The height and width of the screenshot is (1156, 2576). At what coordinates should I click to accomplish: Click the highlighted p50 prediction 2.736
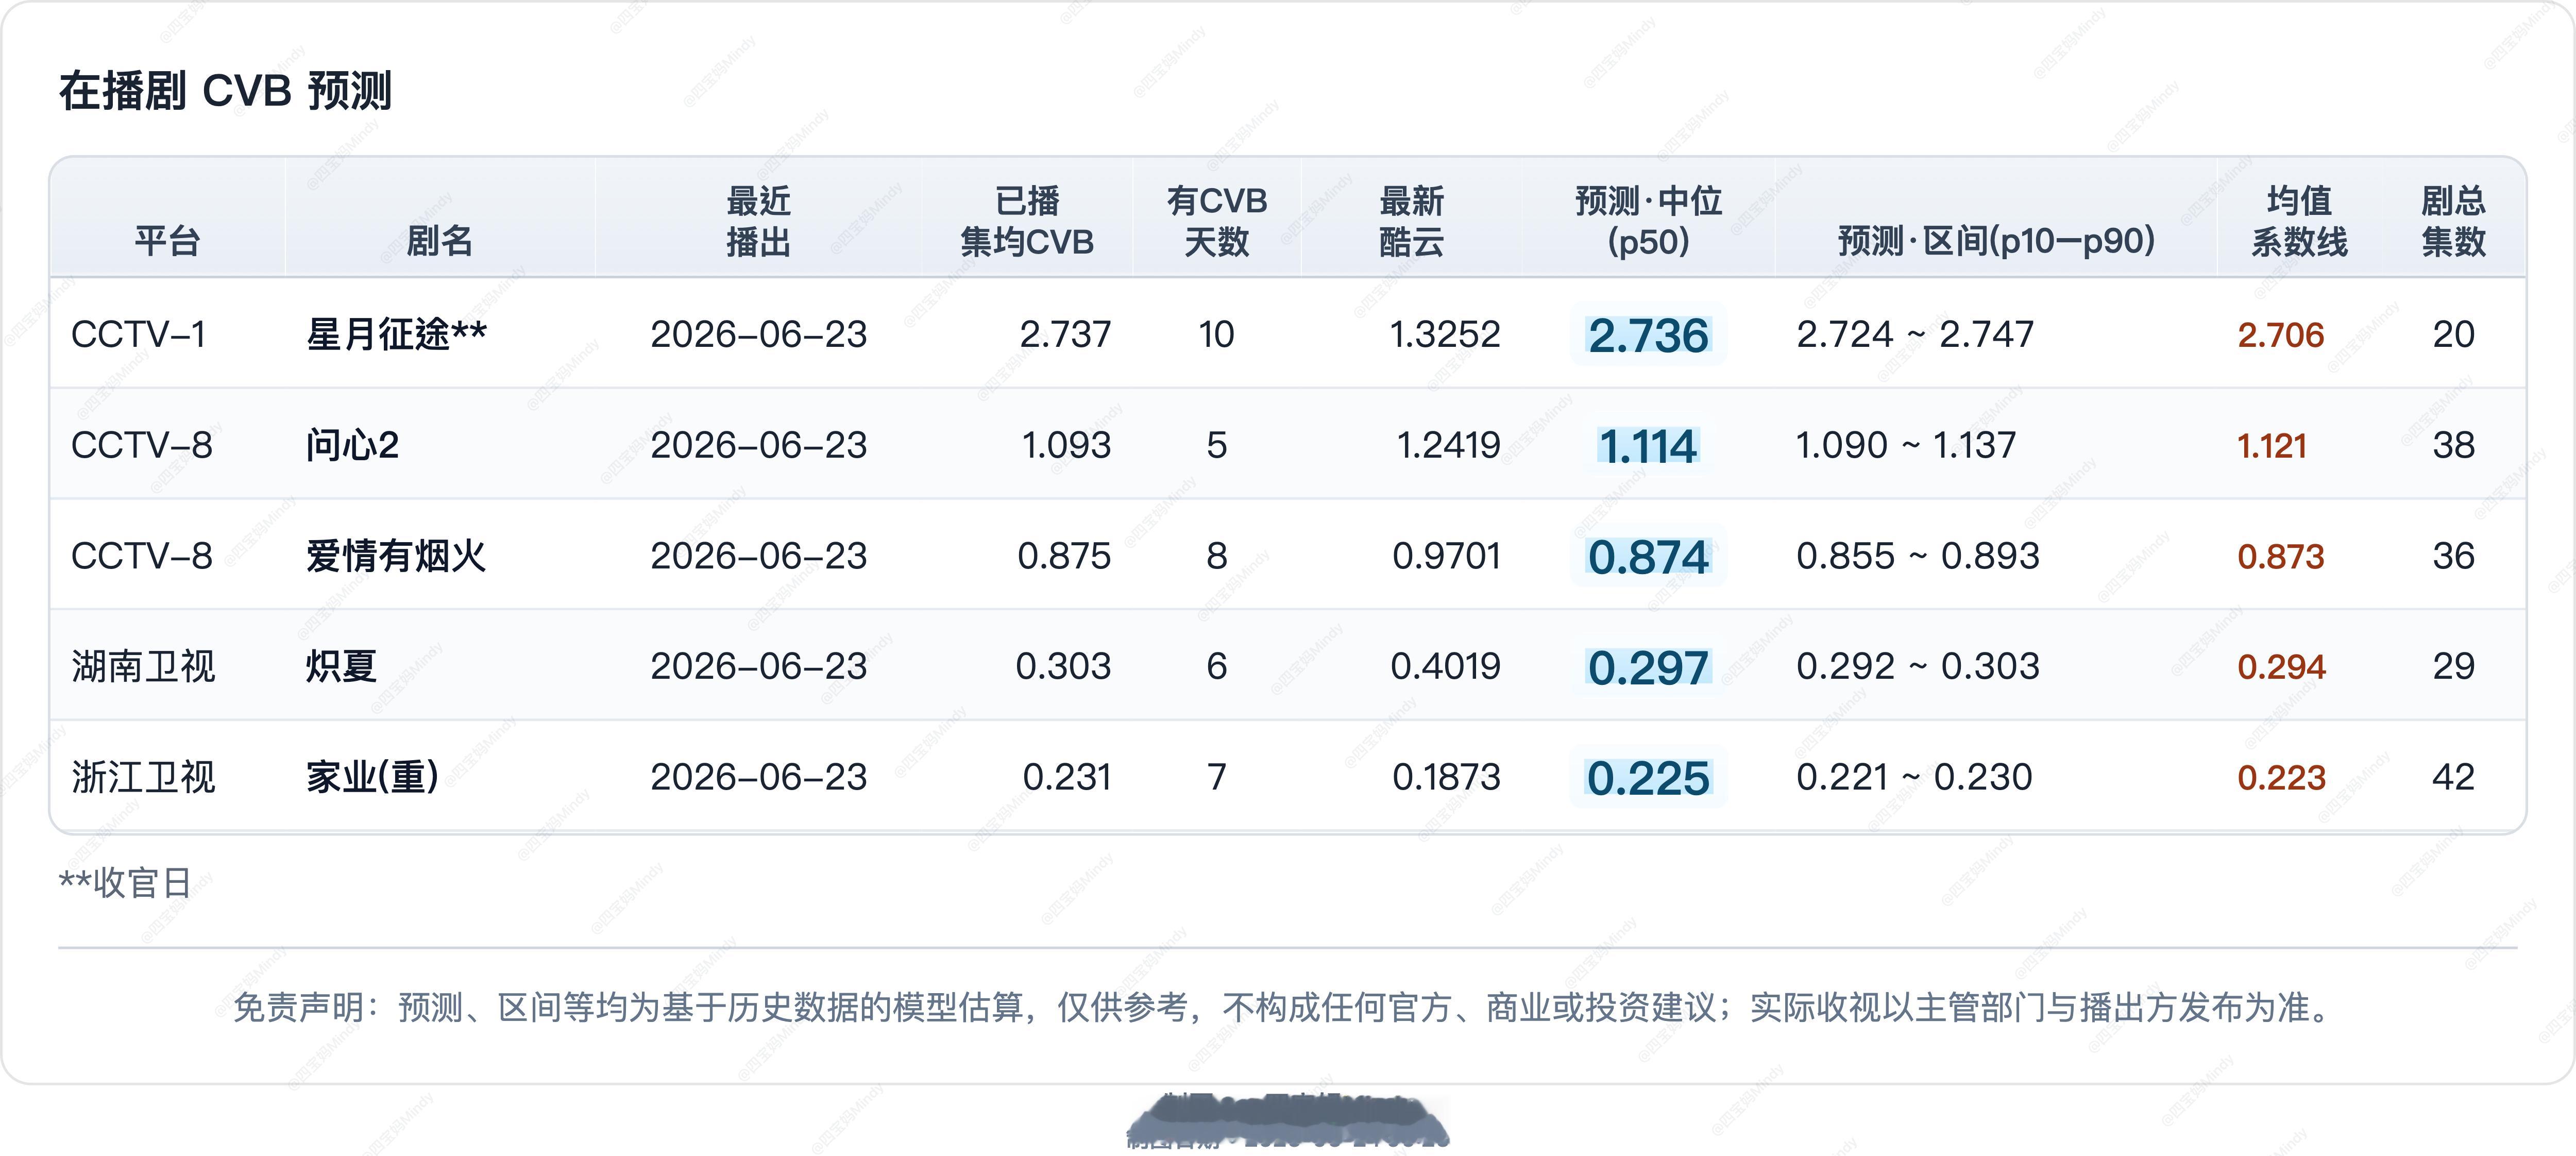click(1648, 335)
